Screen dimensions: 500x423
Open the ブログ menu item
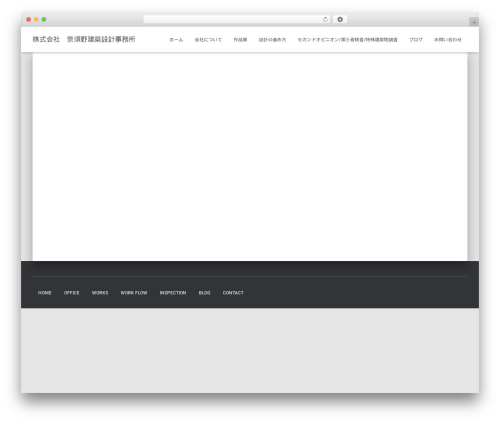pos(416,40)
